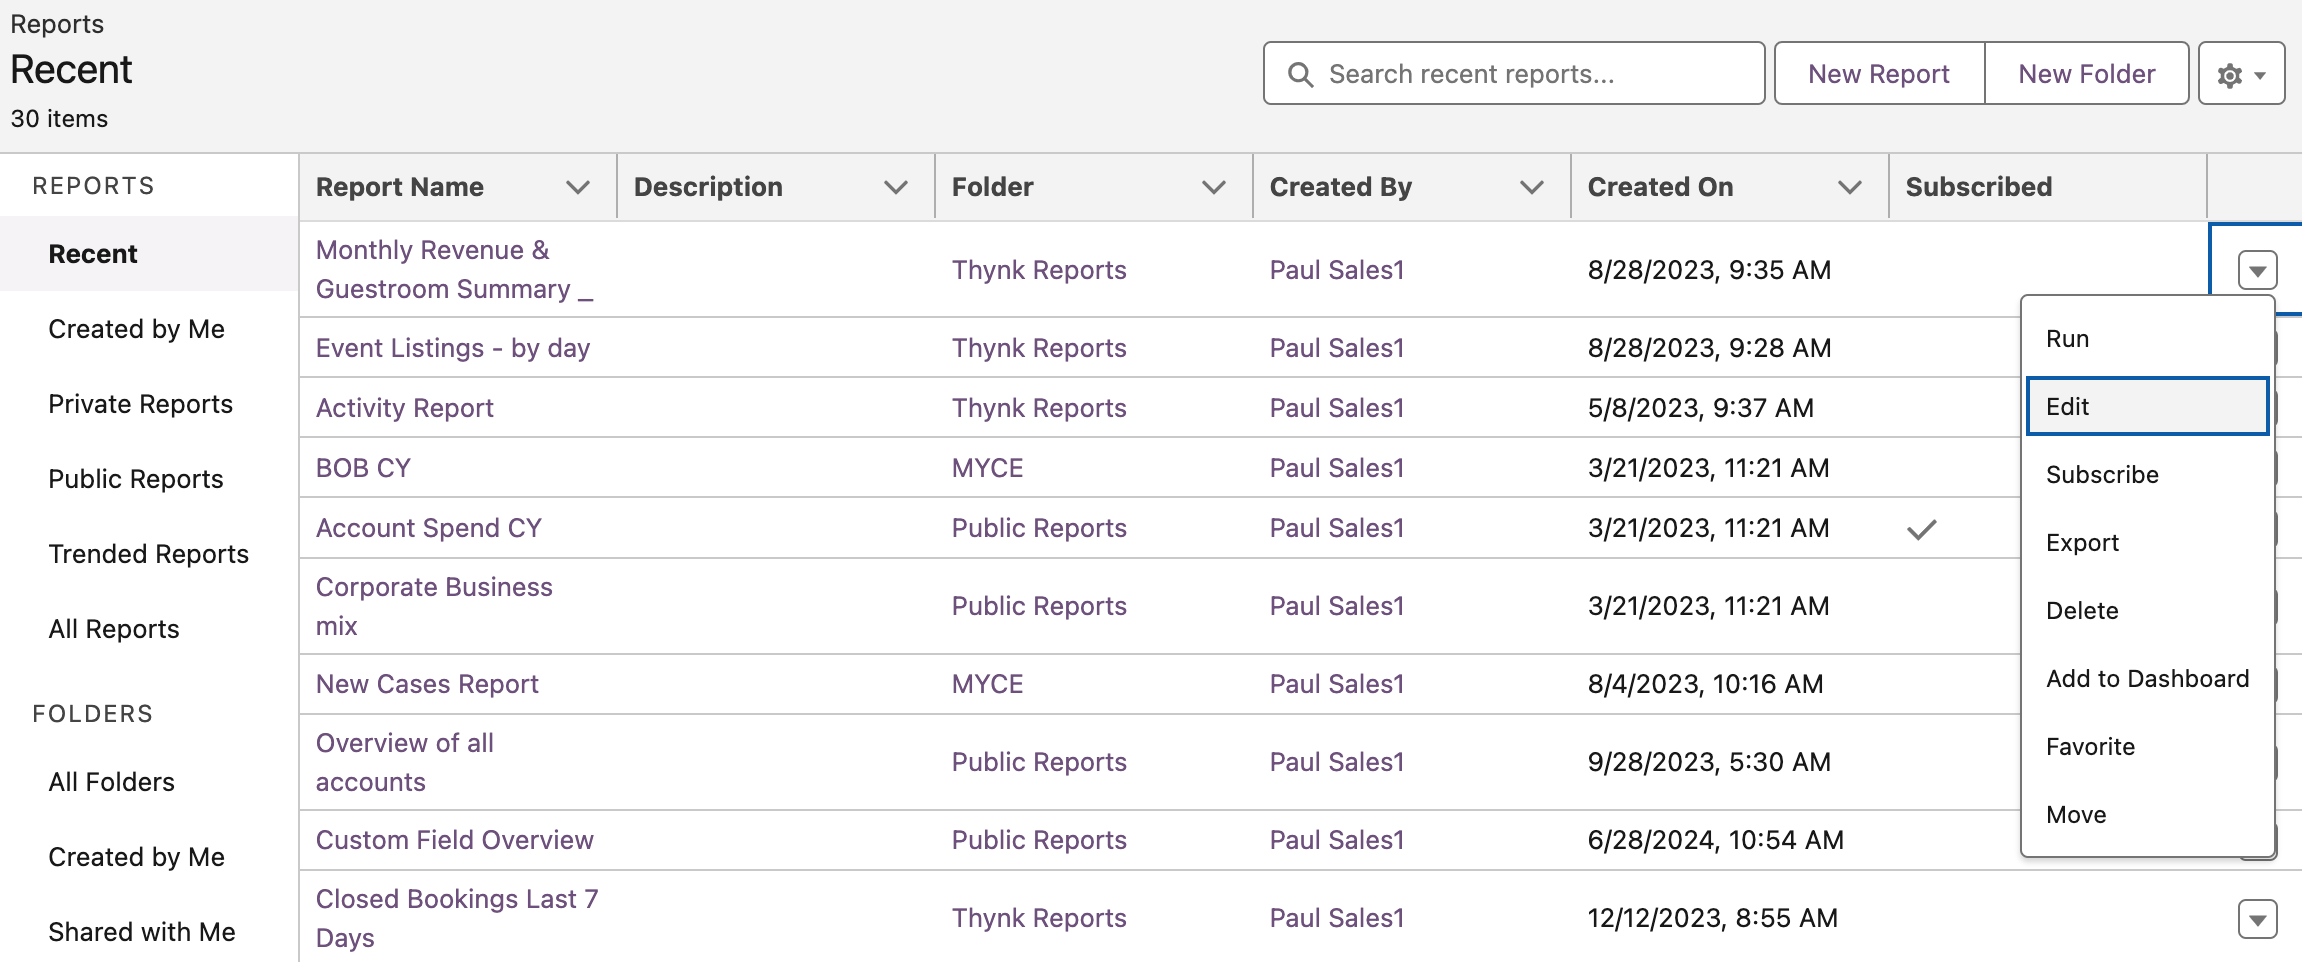Screen dimensions: 2302x962
Task: Sort by Report Name column chevron
Action: tap(577, 187)
